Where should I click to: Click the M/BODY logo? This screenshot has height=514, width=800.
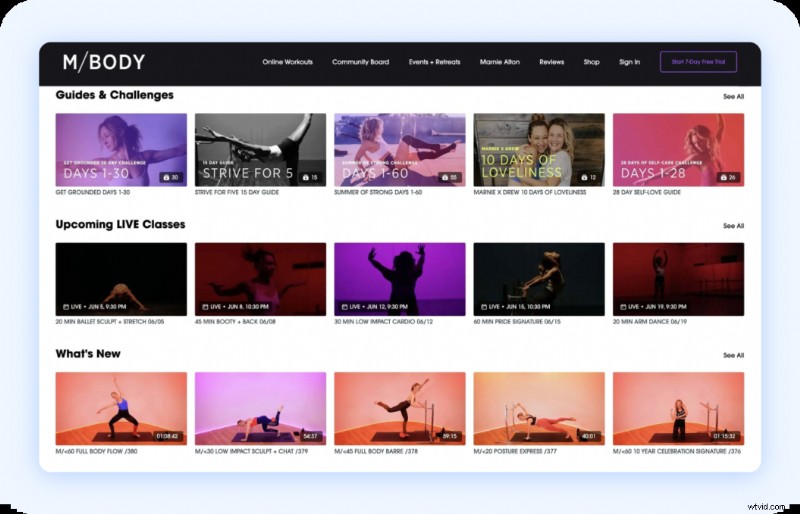point(104,62)
